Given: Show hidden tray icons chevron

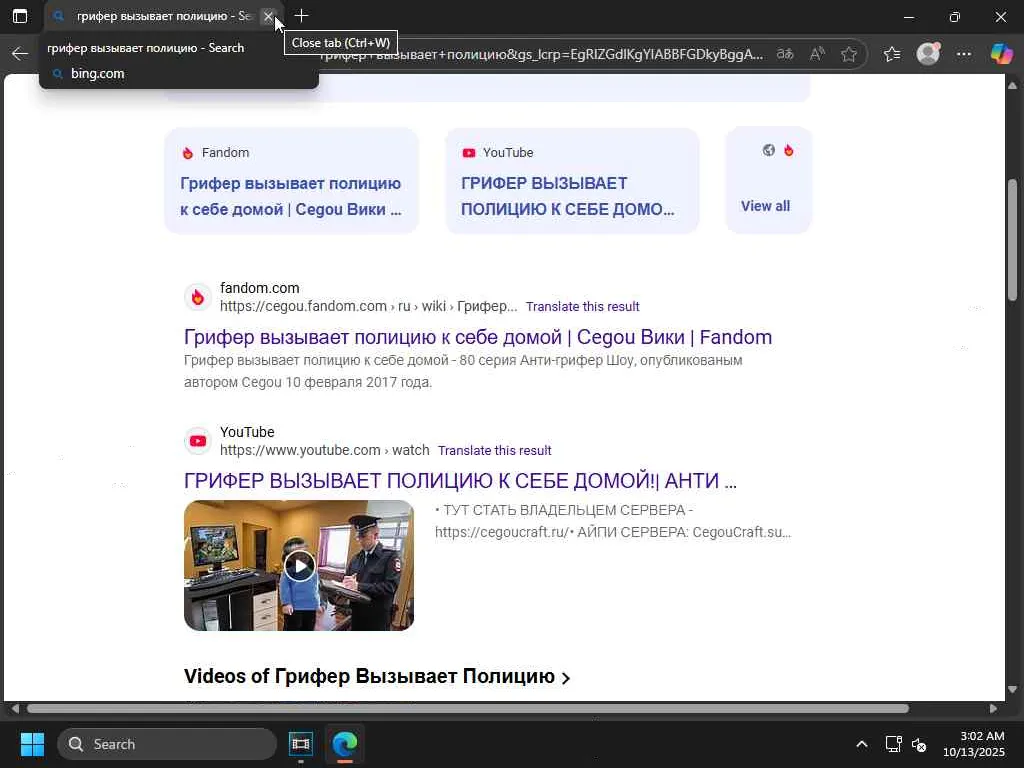Looking at the screenshot, I should [862, 744].
